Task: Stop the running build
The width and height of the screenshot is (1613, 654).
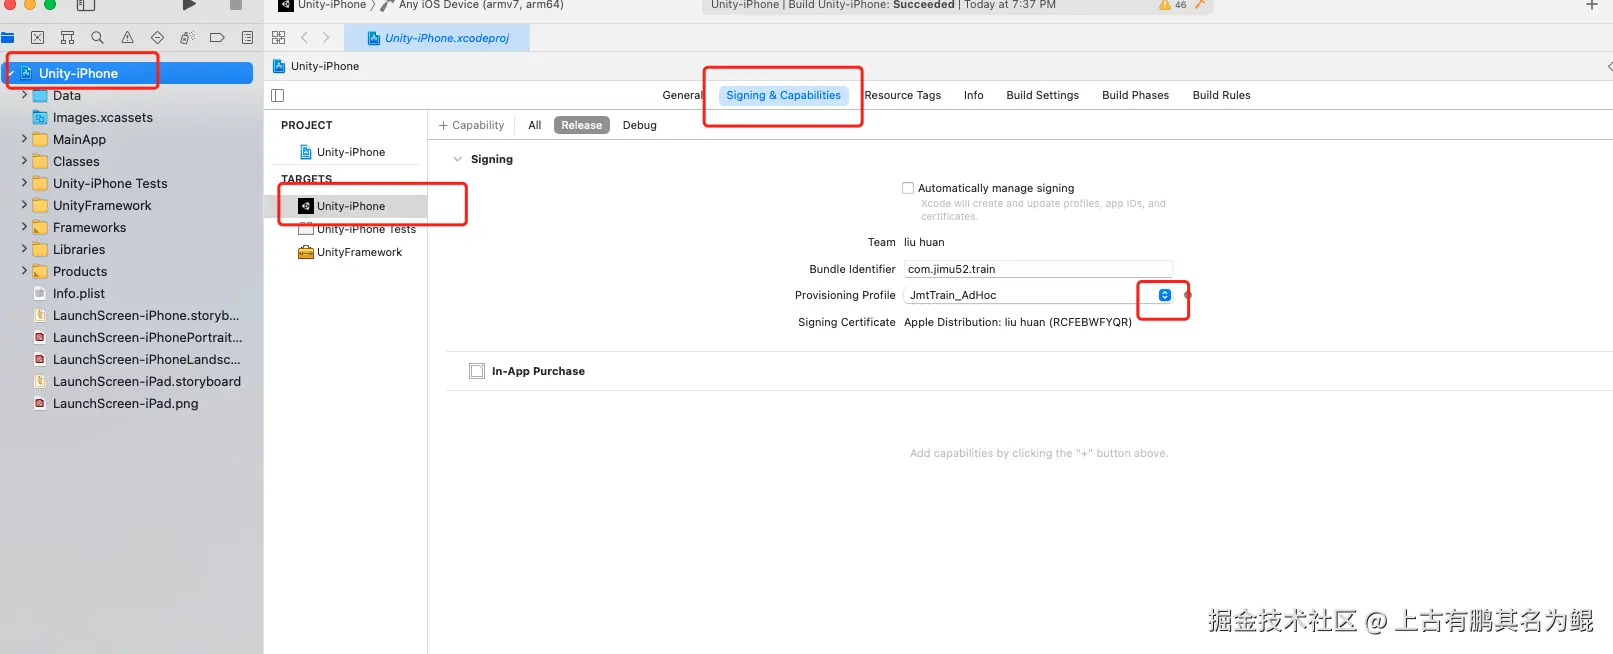Action: click(x=236, y=5)
